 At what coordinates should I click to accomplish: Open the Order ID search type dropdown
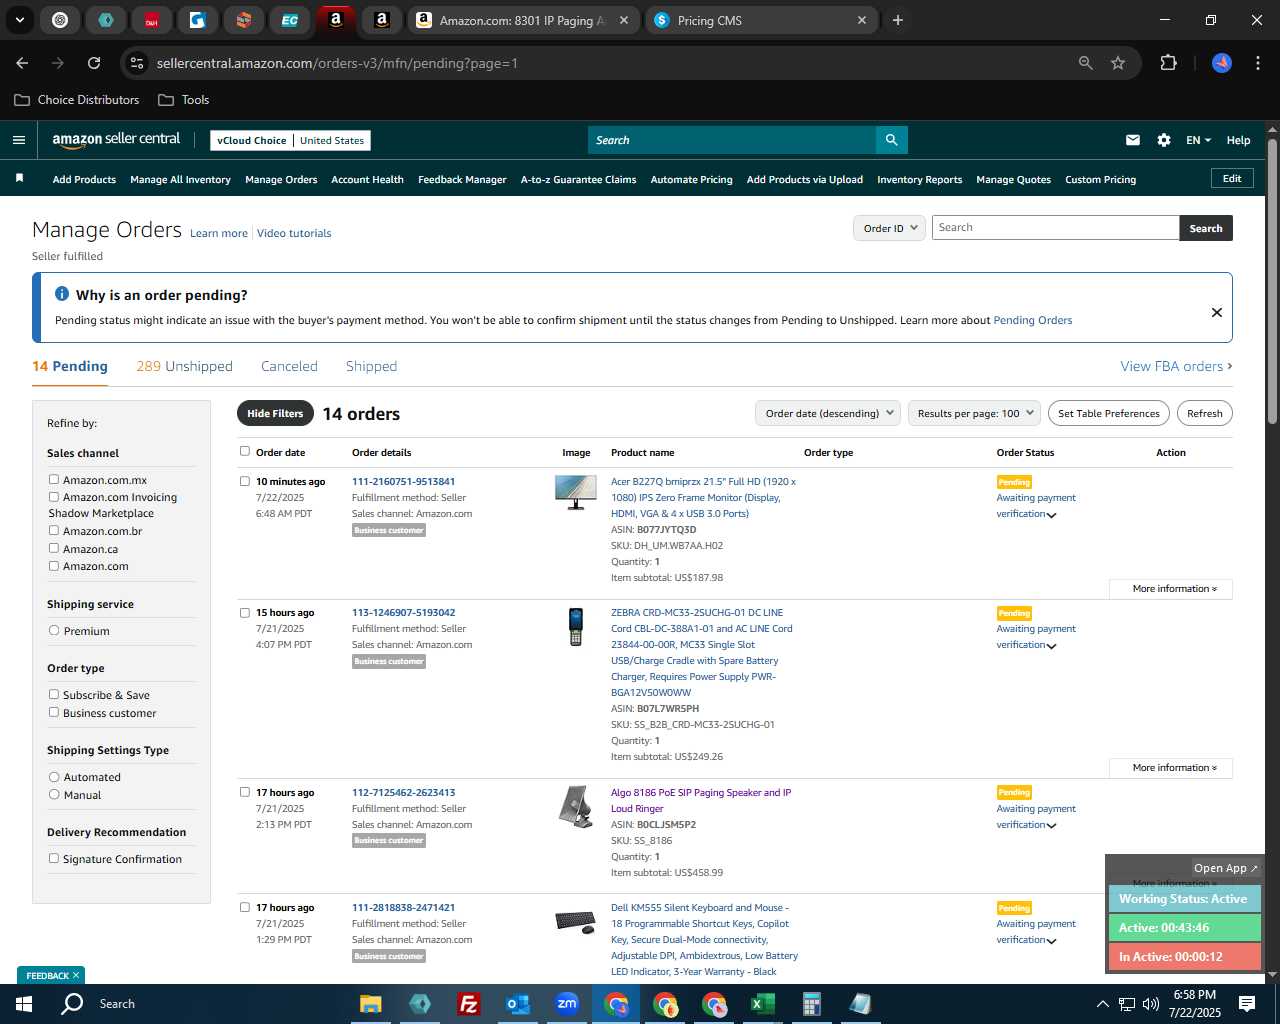point(889,228)
